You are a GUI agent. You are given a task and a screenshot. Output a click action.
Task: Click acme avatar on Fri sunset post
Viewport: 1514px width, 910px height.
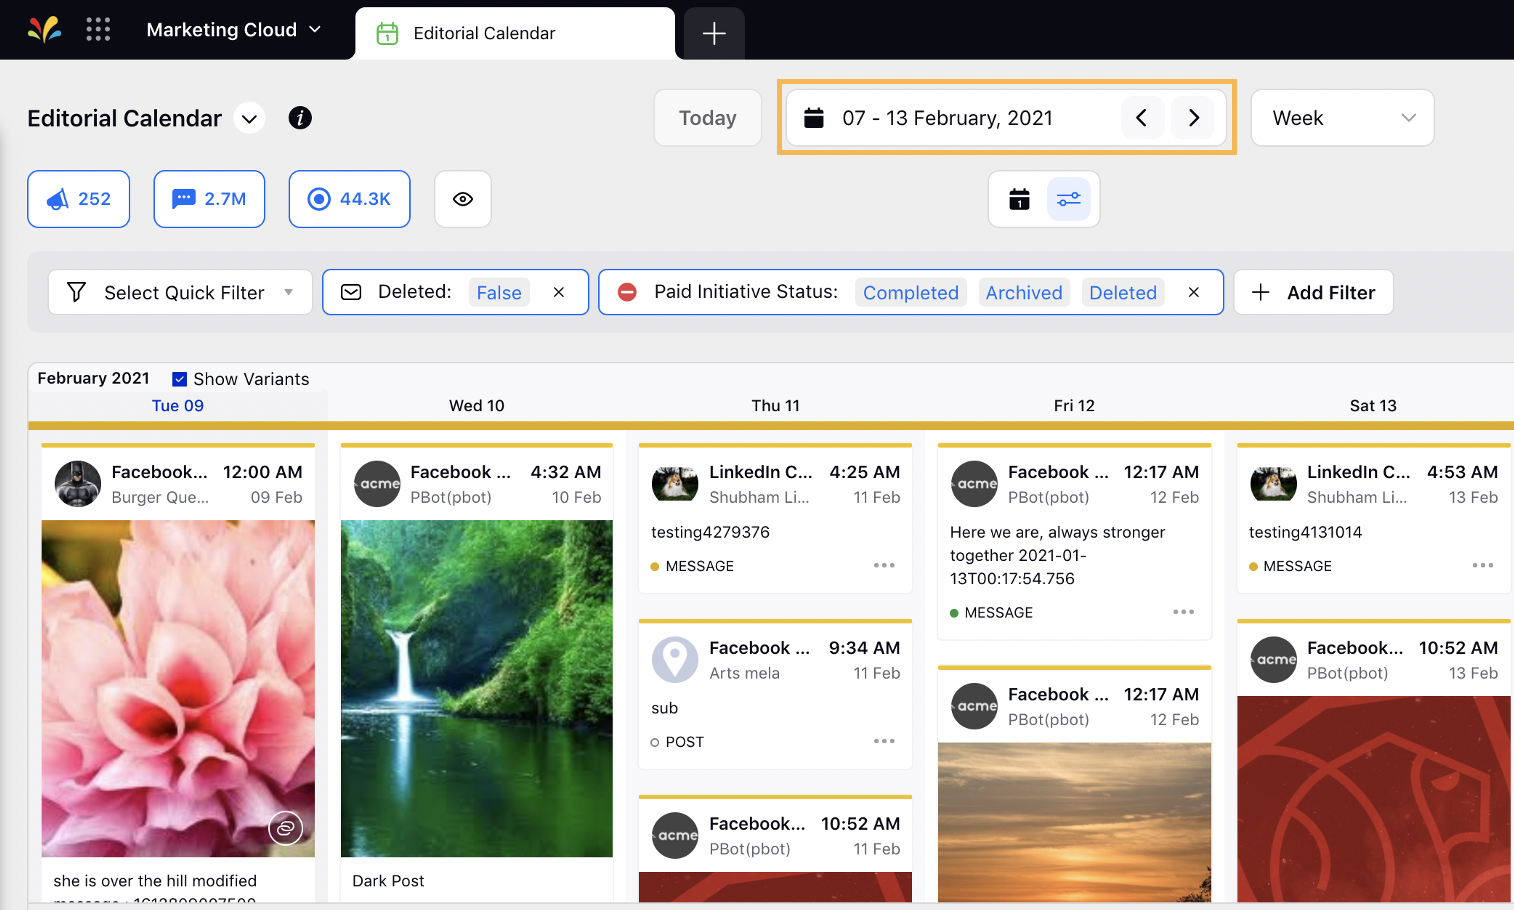[x=974, y=706]
